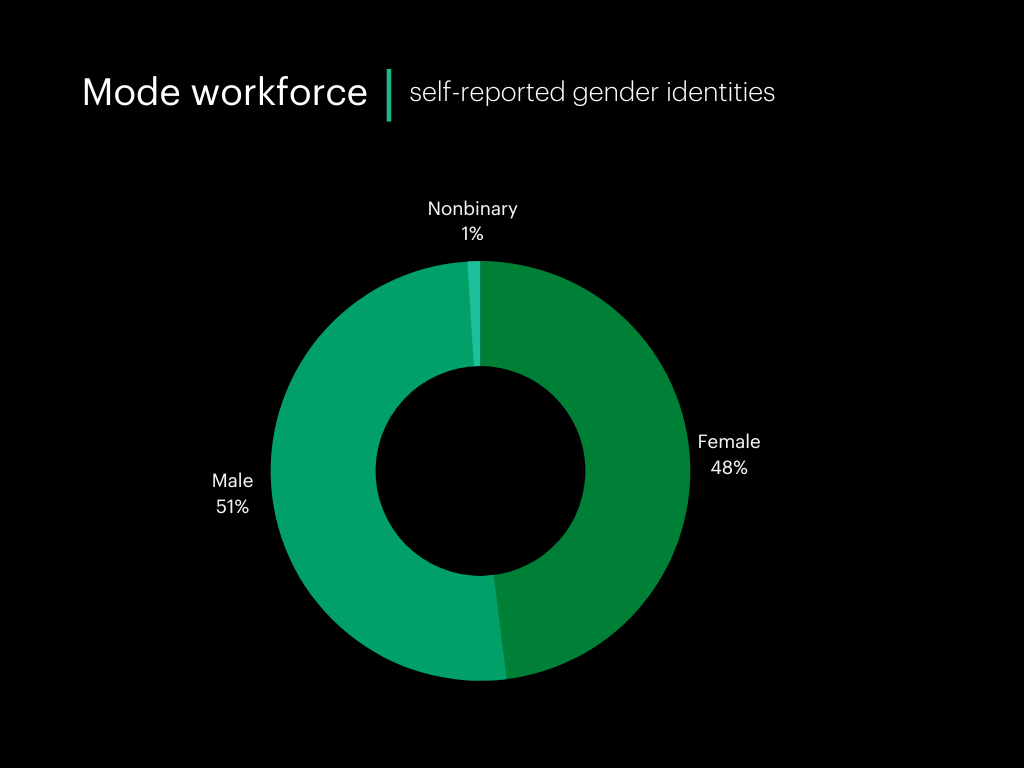
Task: Click the 51% percentage value
Action: point(232,507)
